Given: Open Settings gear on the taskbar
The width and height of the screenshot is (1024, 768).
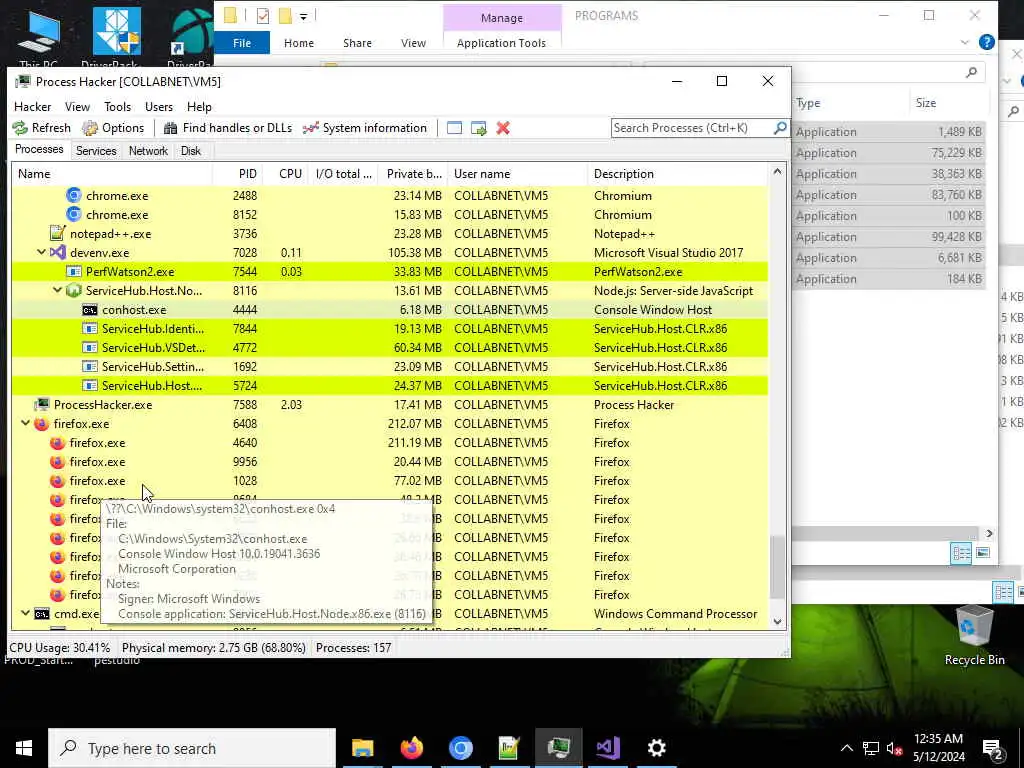Looking at the screenshot, I should click(x=656, y=748).
